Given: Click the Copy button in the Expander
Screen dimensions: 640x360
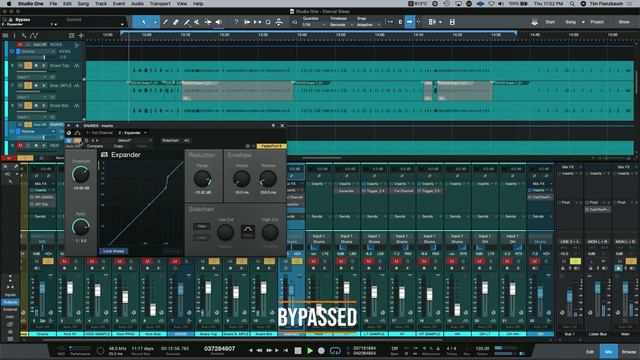Looking at the screenshot, I should pos(118,146).
